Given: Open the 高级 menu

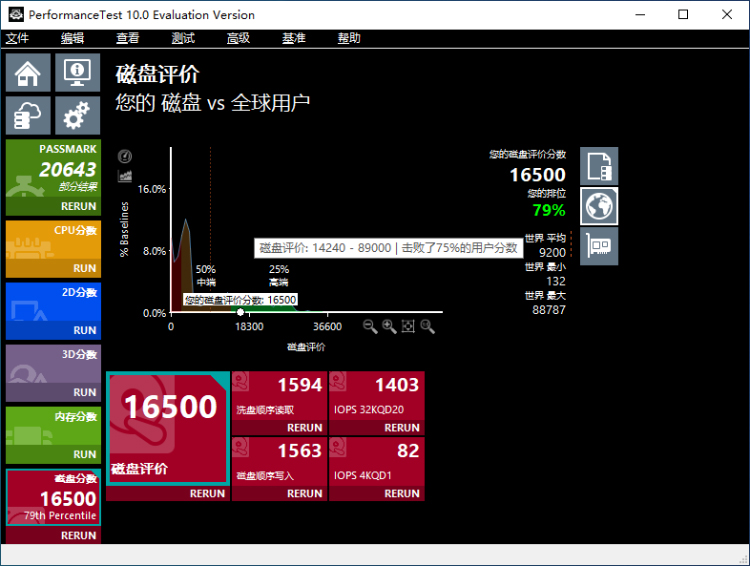Looking at the screenshot, I should coord(238,38).
